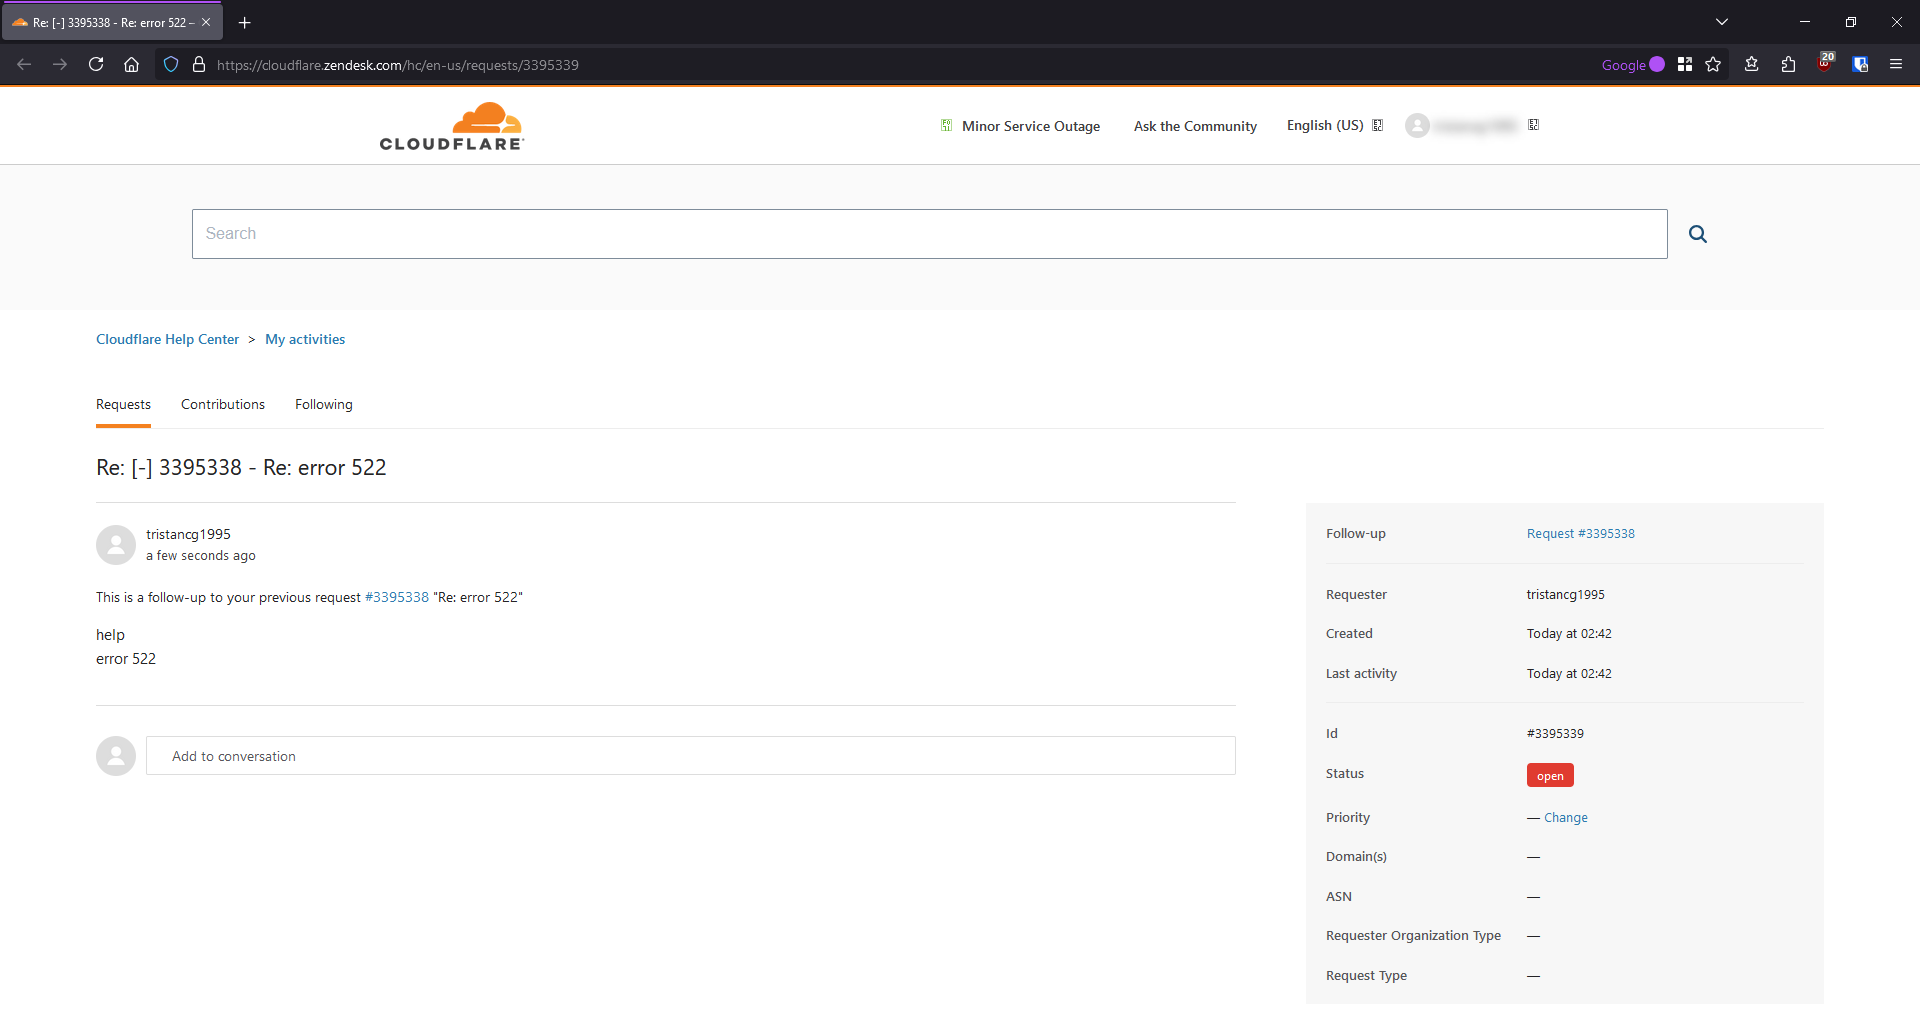Open the Bitwarden password manager icon
The image size is (1920, 1032).
pyautogui.click(x=1861, y=64)
